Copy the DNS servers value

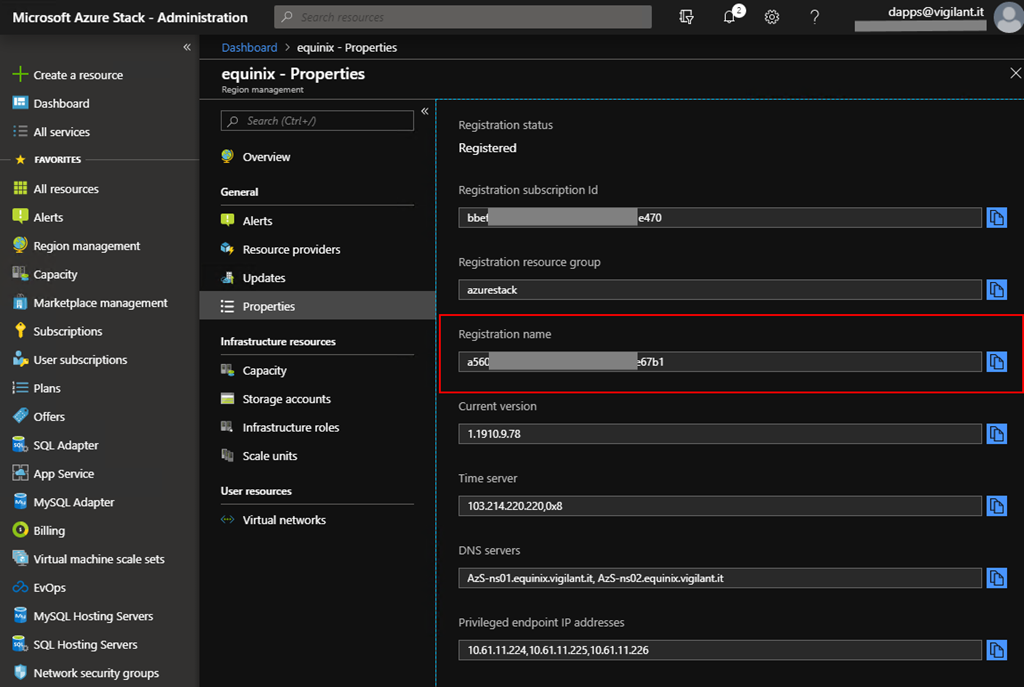pyautogui.click(x=996, y=578)
